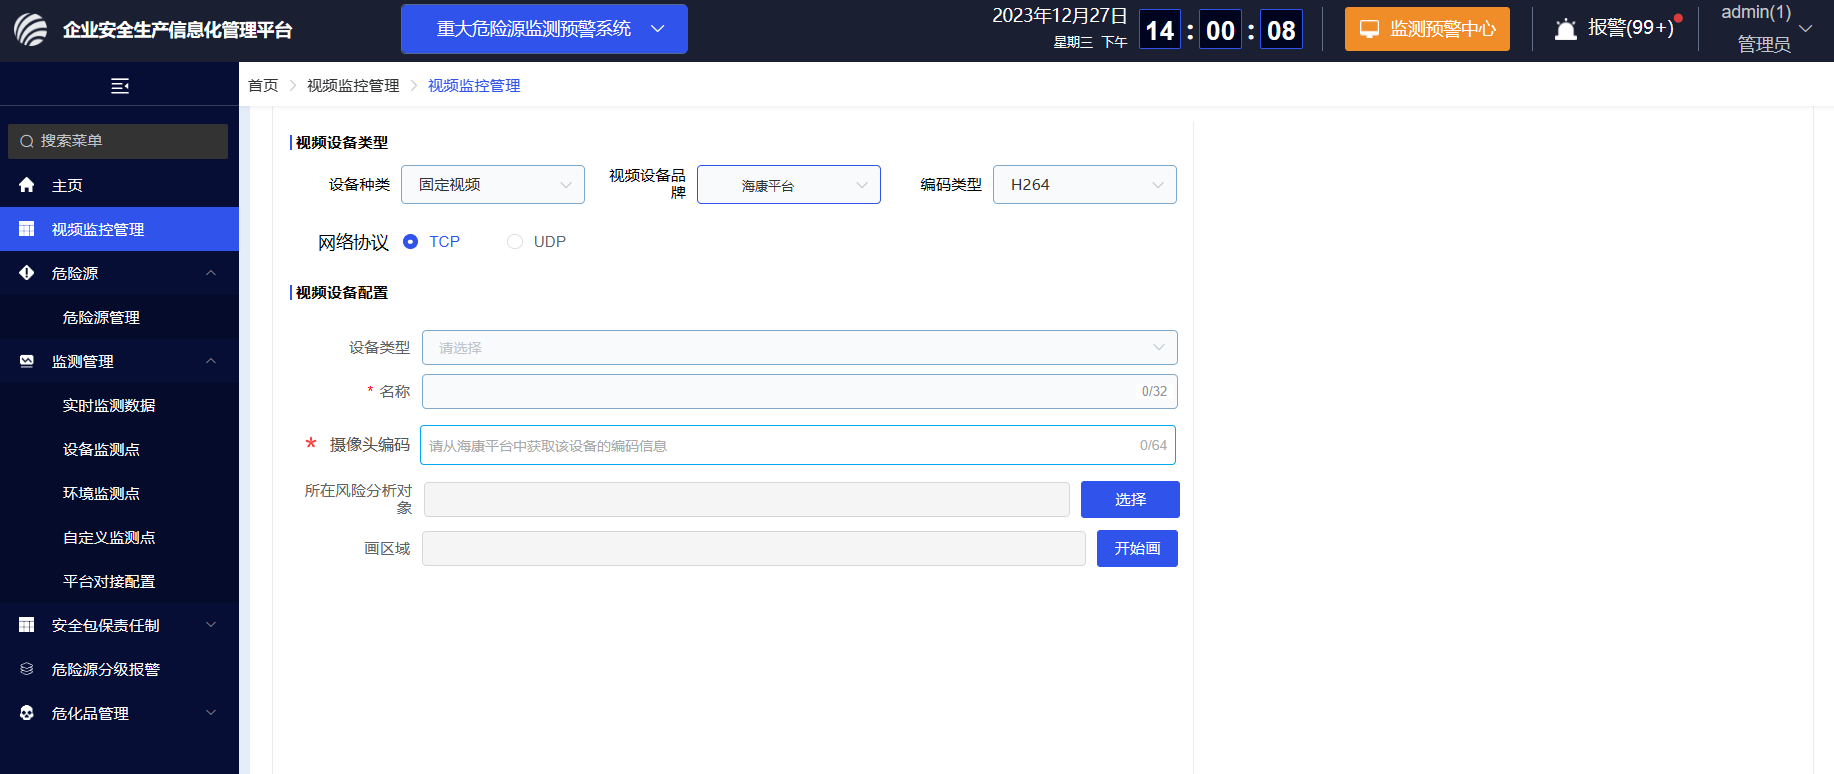This screenshot has width=1834, height=774.
Task: Open the 重大危险源监测预警系统 system dropdown
Action: click(544, 29)
